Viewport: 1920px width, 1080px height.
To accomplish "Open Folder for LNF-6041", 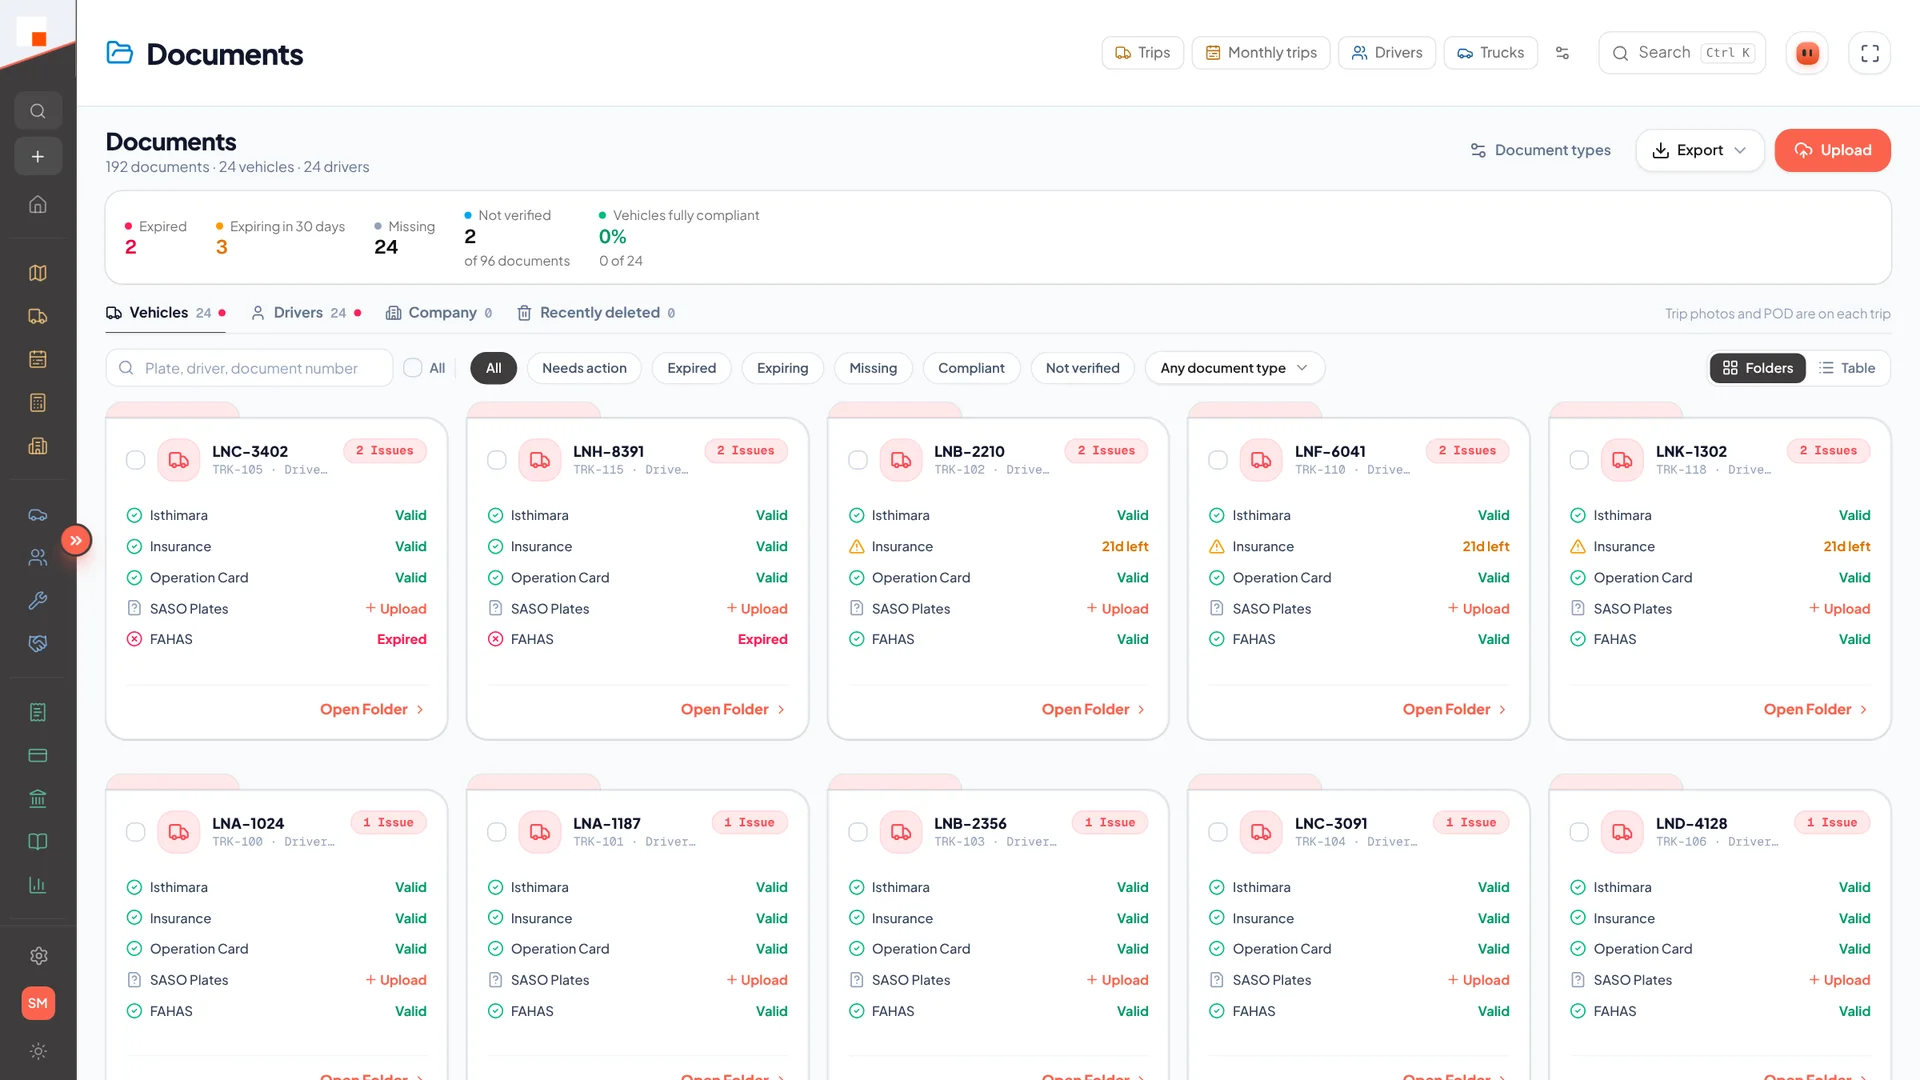I will (x=1454, y=709).
